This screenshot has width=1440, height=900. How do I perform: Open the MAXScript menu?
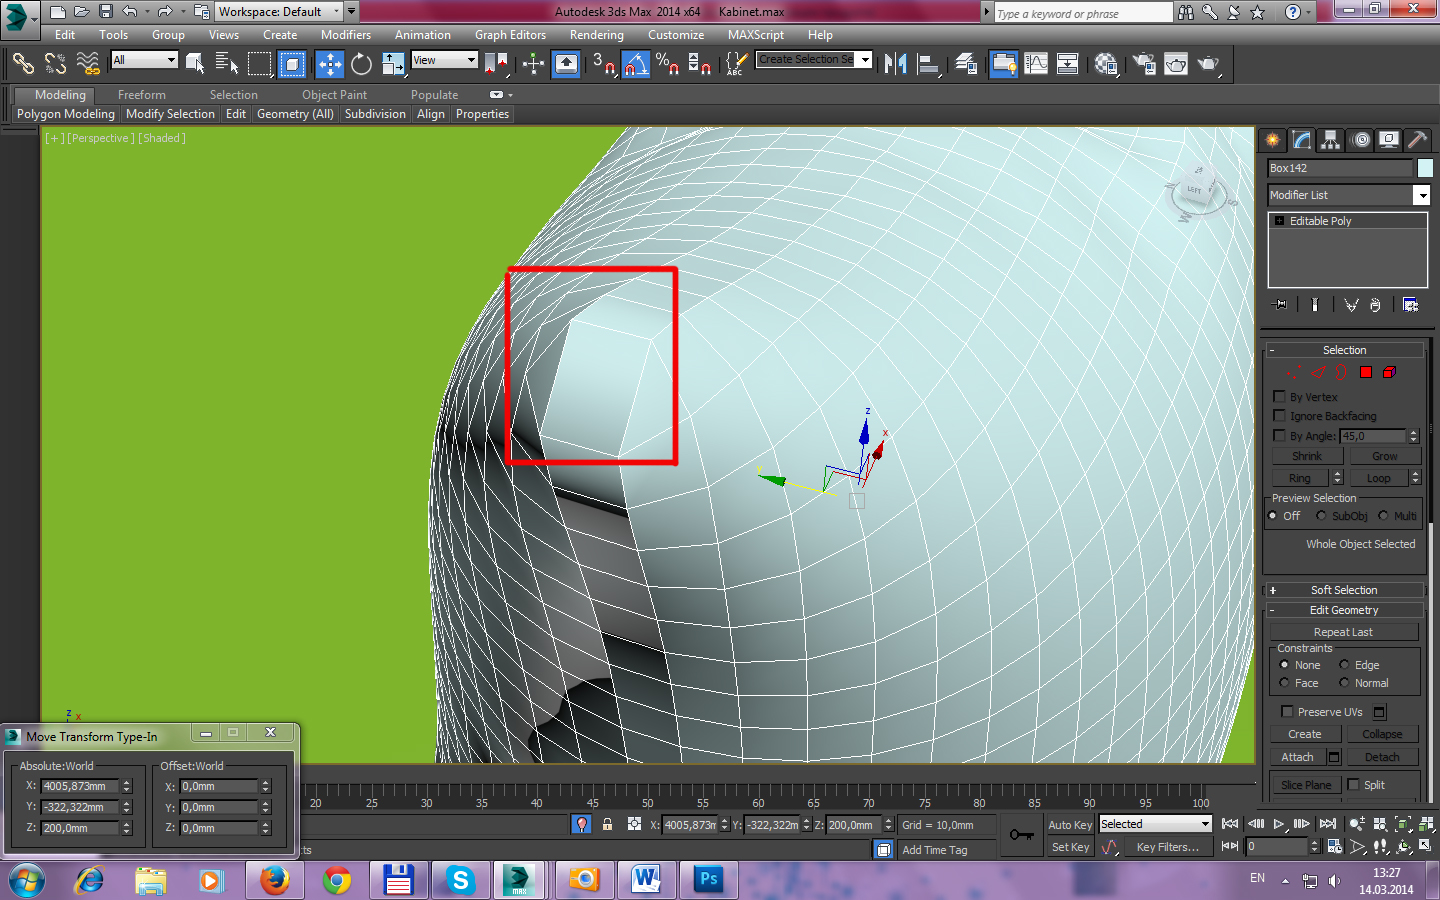(x=756, y=35)
